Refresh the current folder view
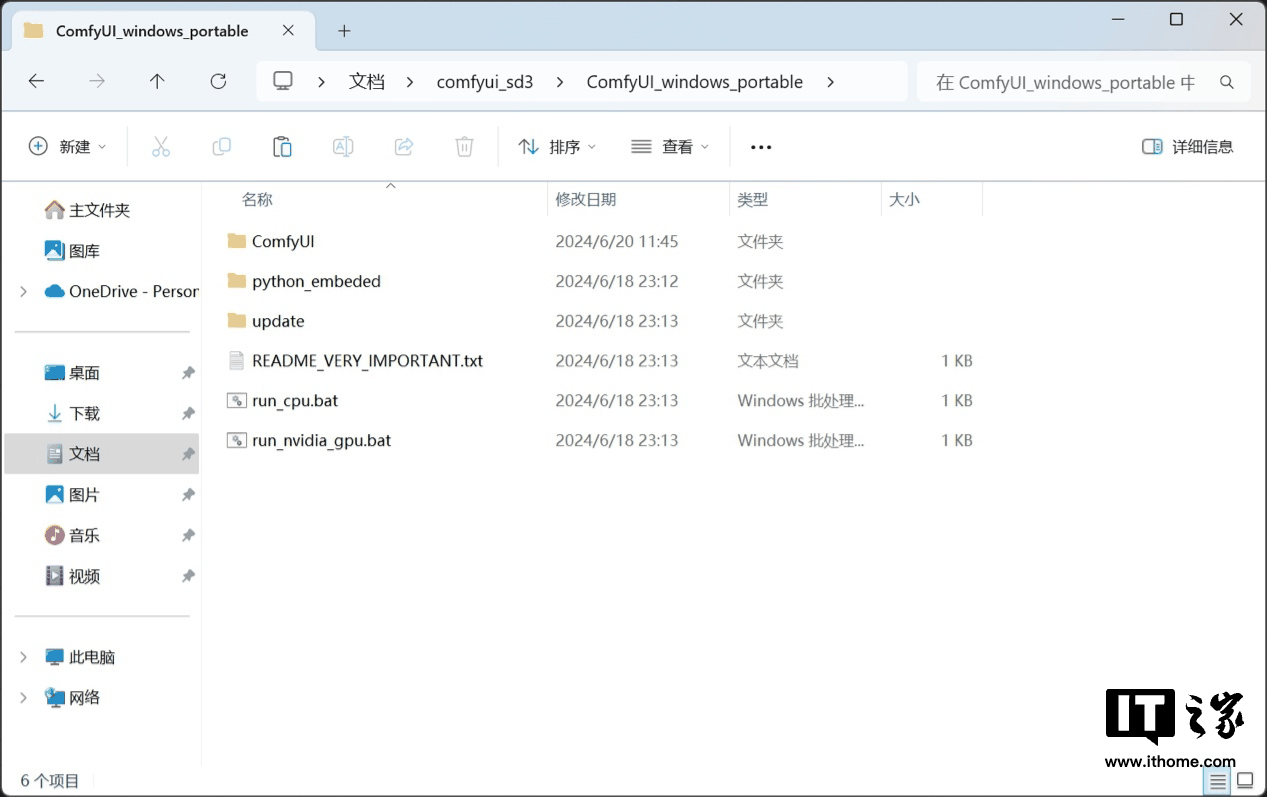Screen dimensions: 1267x797 pyautogui.click(x=218, y=81)
